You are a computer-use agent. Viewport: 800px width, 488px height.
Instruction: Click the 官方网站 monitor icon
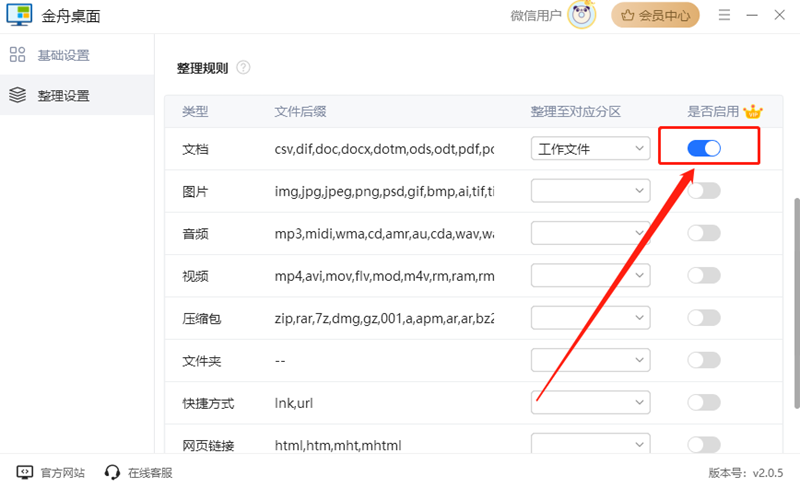(x=24, y=472)
